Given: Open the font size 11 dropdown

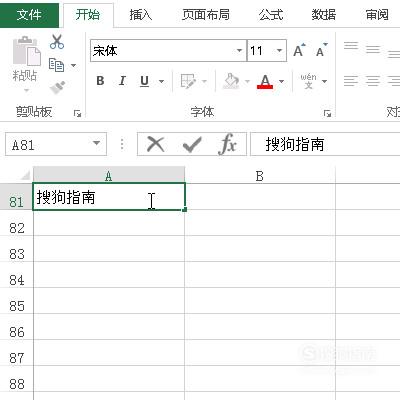Looking at the screenshot, I should pos(279,51).
